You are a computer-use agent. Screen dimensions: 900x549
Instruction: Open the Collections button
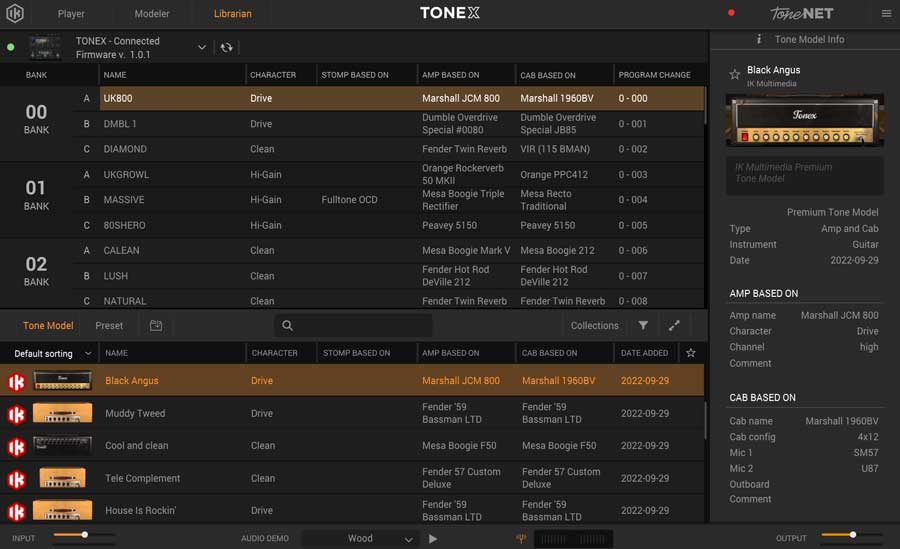point(595,326)
